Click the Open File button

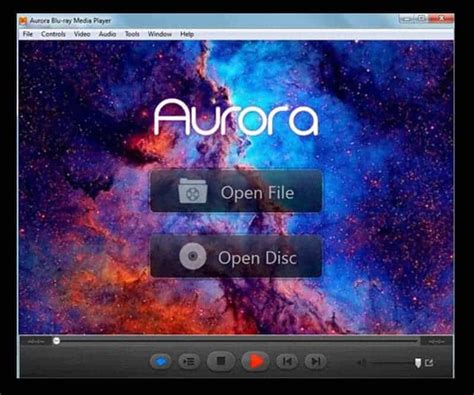(236, 191)
